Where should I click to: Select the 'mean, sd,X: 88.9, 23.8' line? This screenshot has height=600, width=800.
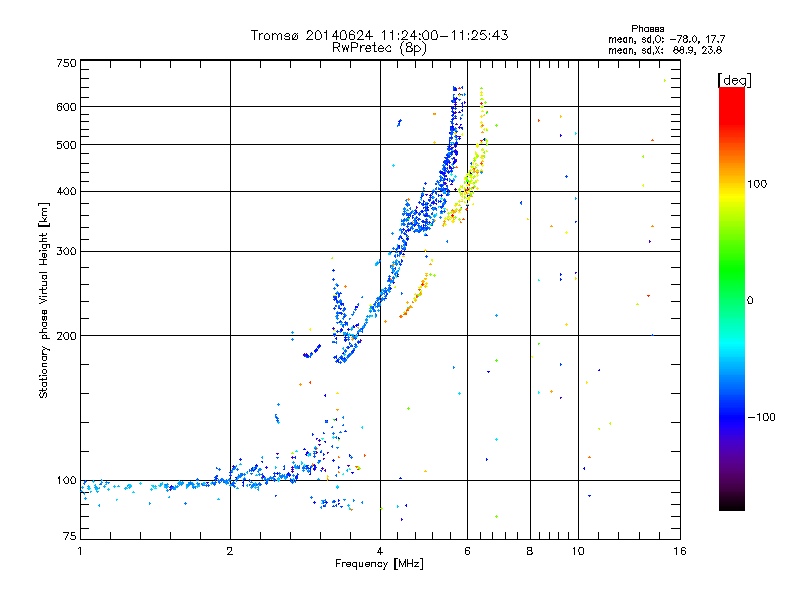pyautogui.click(x=665, y=50)
